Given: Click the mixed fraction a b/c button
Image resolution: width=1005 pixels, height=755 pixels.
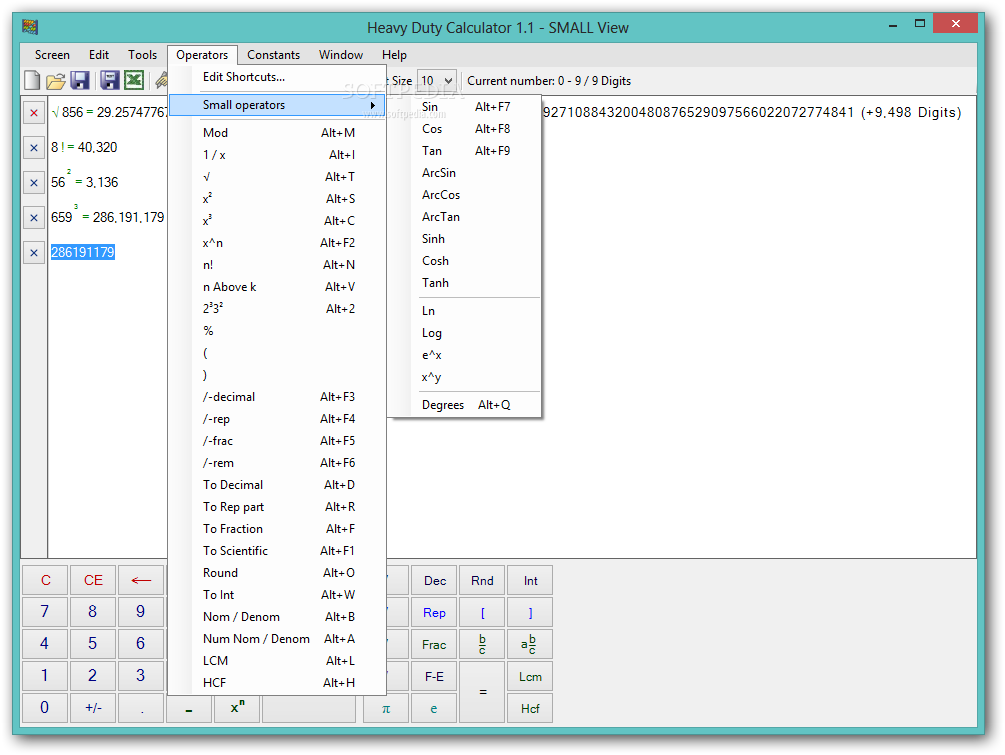Looking at the screenshot, I should click(x=529, y=644).
